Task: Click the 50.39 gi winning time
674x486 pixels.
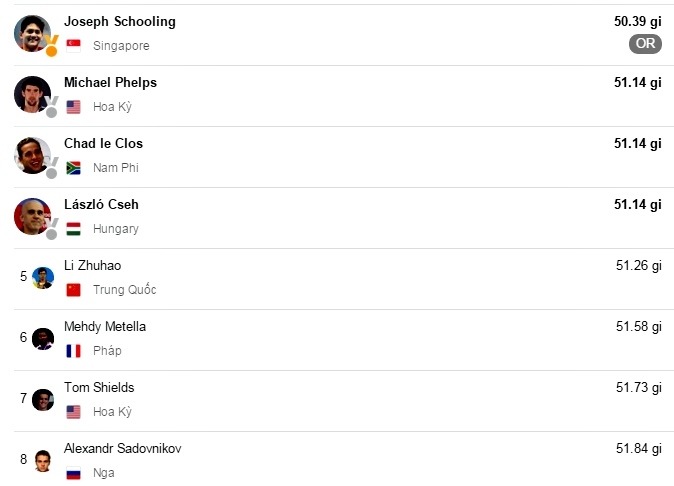Action: tap(637, 21)
